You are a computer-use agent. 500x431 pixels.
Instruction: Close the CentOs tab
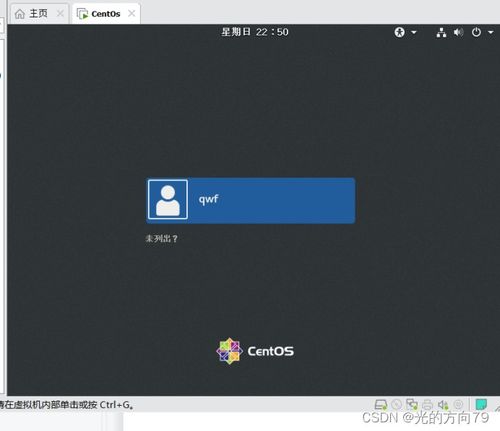pyautogui.click(x=132, y=13)
